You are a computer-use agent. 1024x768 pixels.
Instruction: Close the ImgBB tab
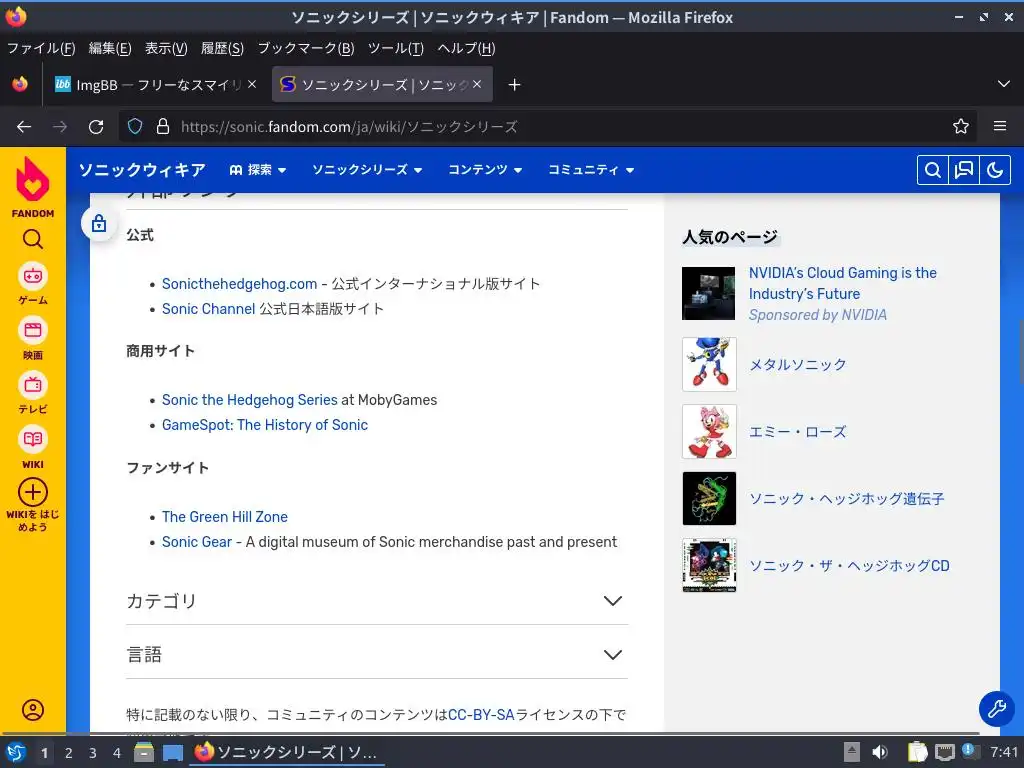point(252,84)
